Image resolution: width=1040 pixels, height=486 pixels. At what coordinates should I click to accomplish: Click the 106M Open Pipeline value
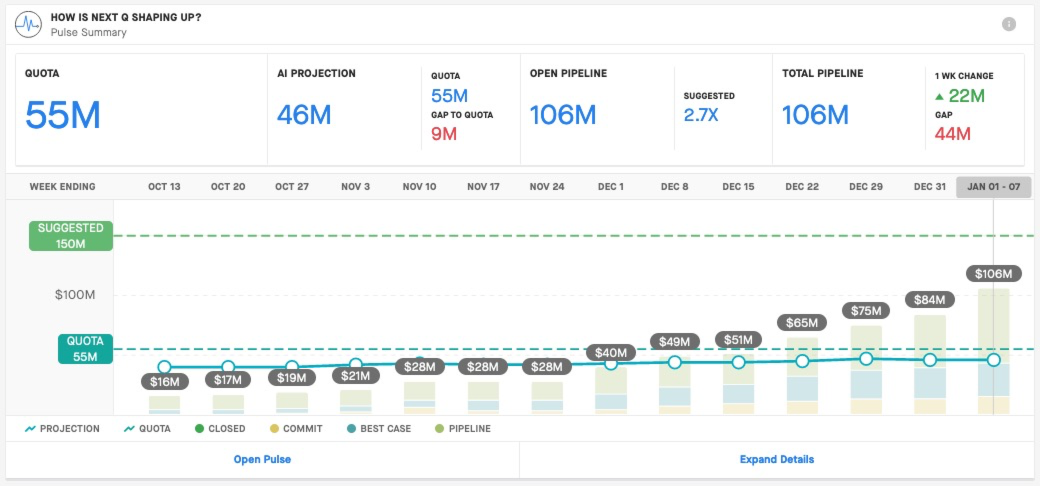tap(562, 115)
